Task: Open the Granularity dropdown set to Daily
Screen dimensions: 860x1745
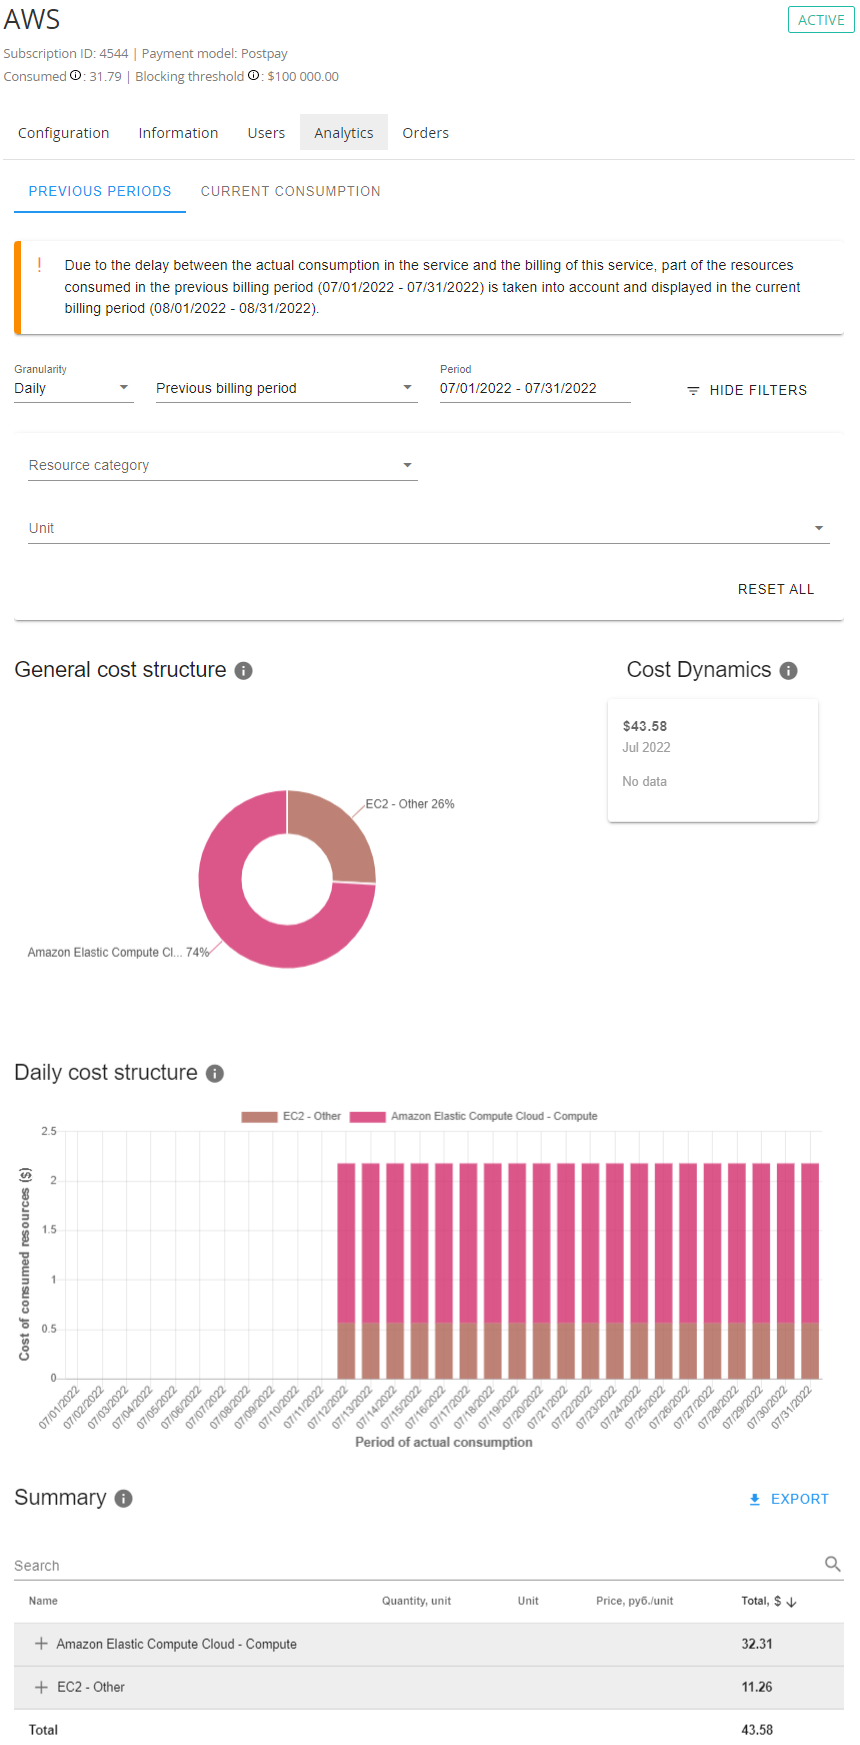Action: click(73, 389)
